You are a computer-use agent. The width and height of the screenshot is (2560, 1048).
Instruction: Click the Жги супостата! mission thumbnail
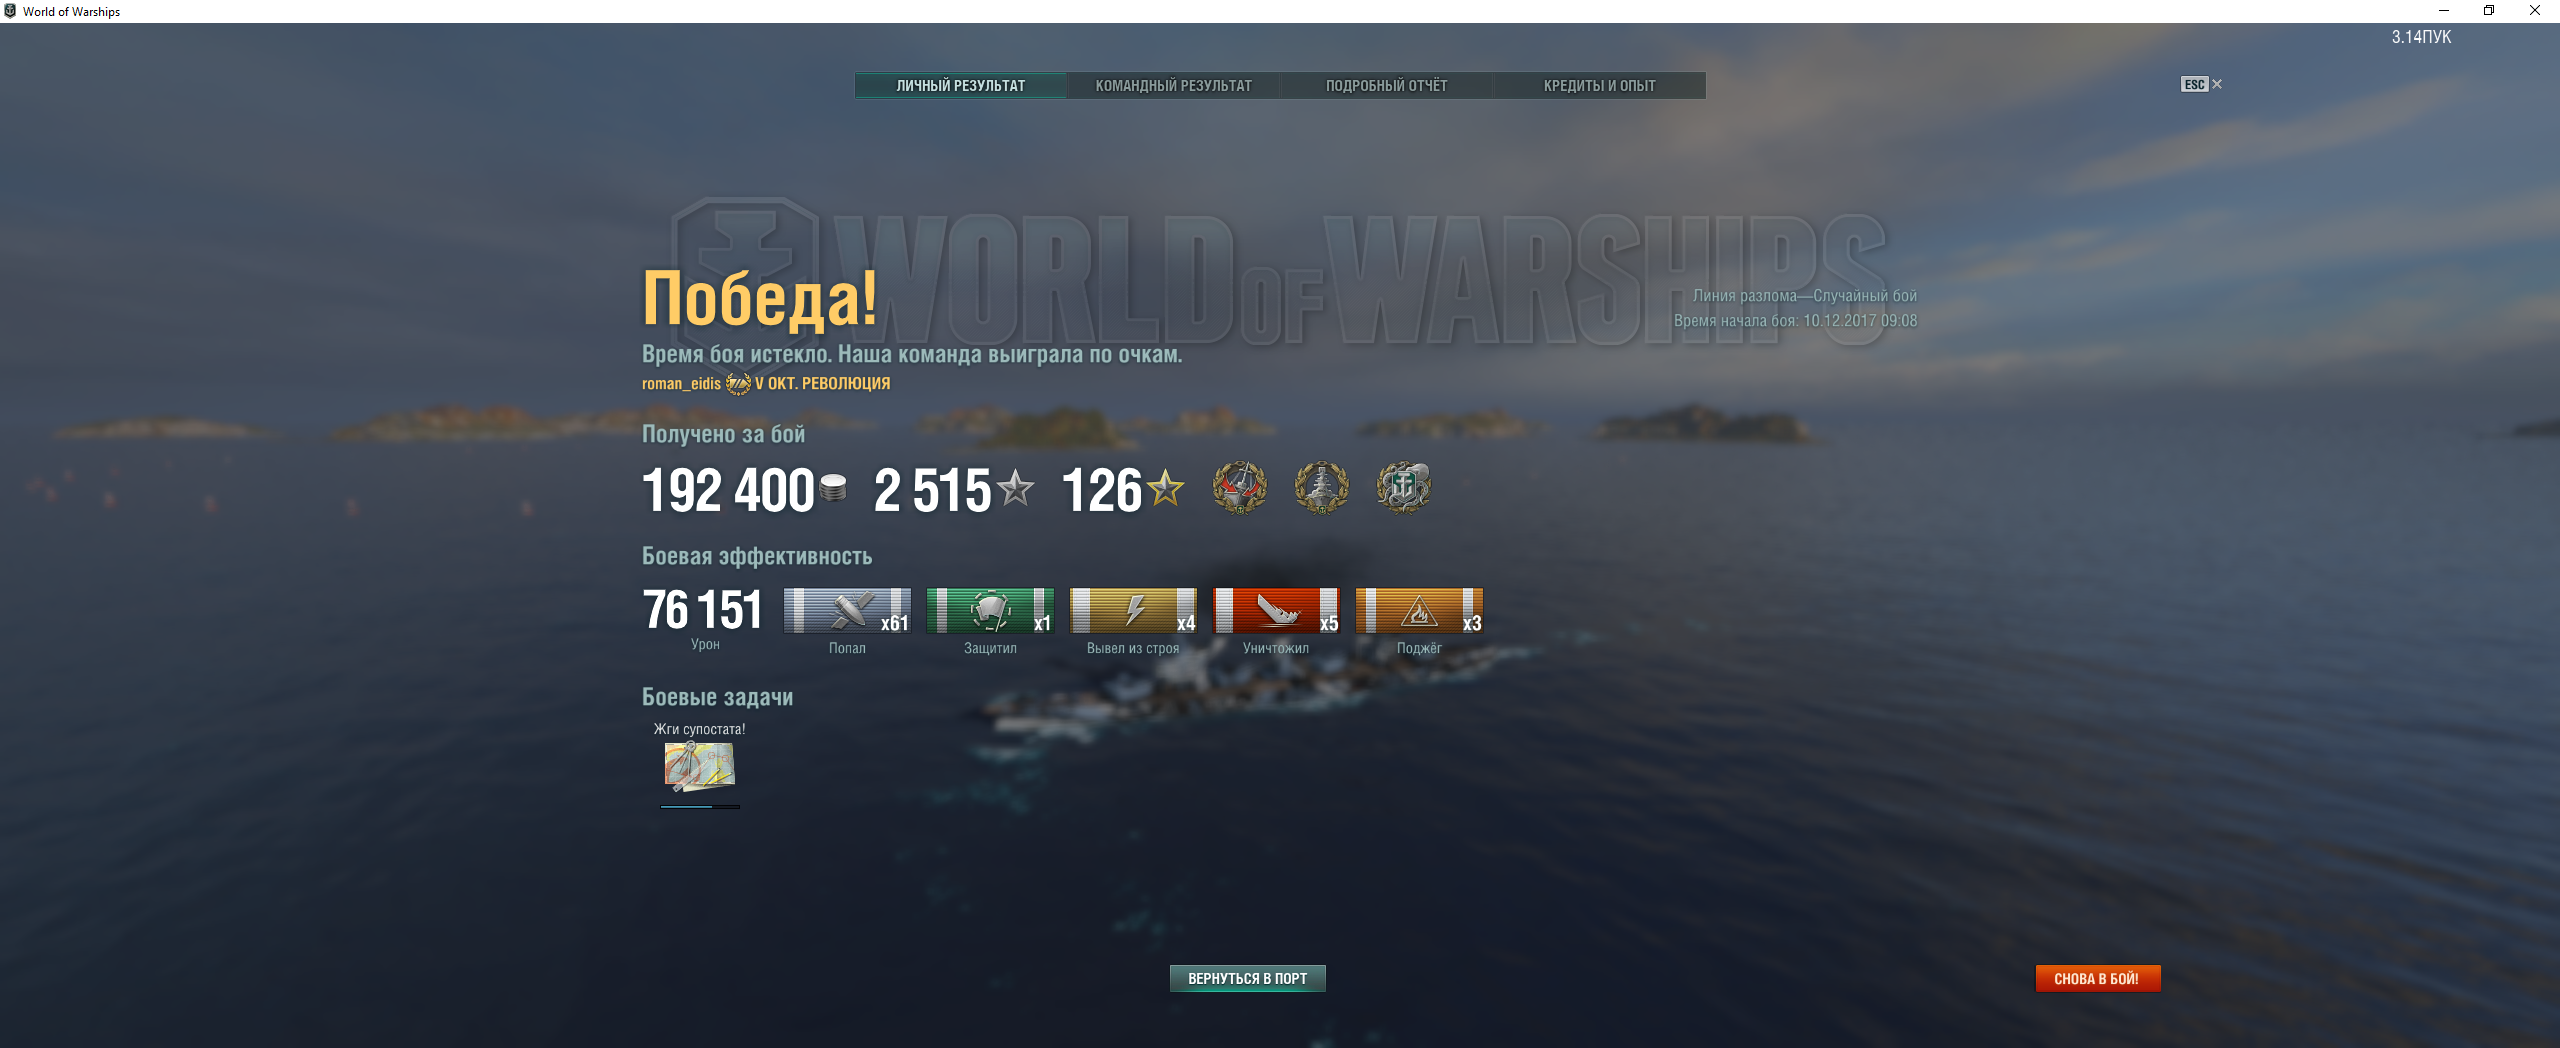point(700,767)
